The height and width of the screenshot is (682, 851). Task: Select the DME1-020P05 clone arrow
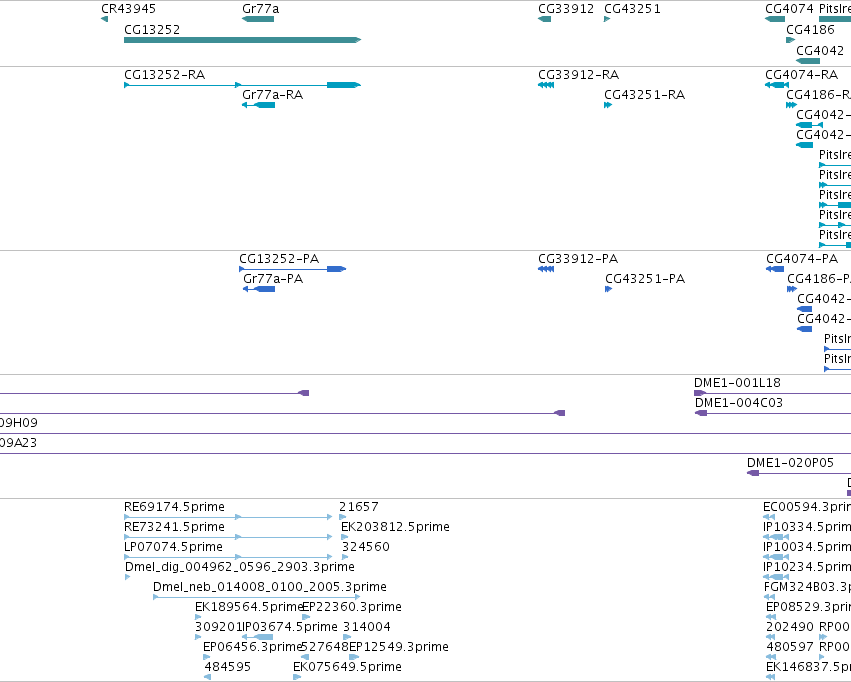tap(753, 473)
